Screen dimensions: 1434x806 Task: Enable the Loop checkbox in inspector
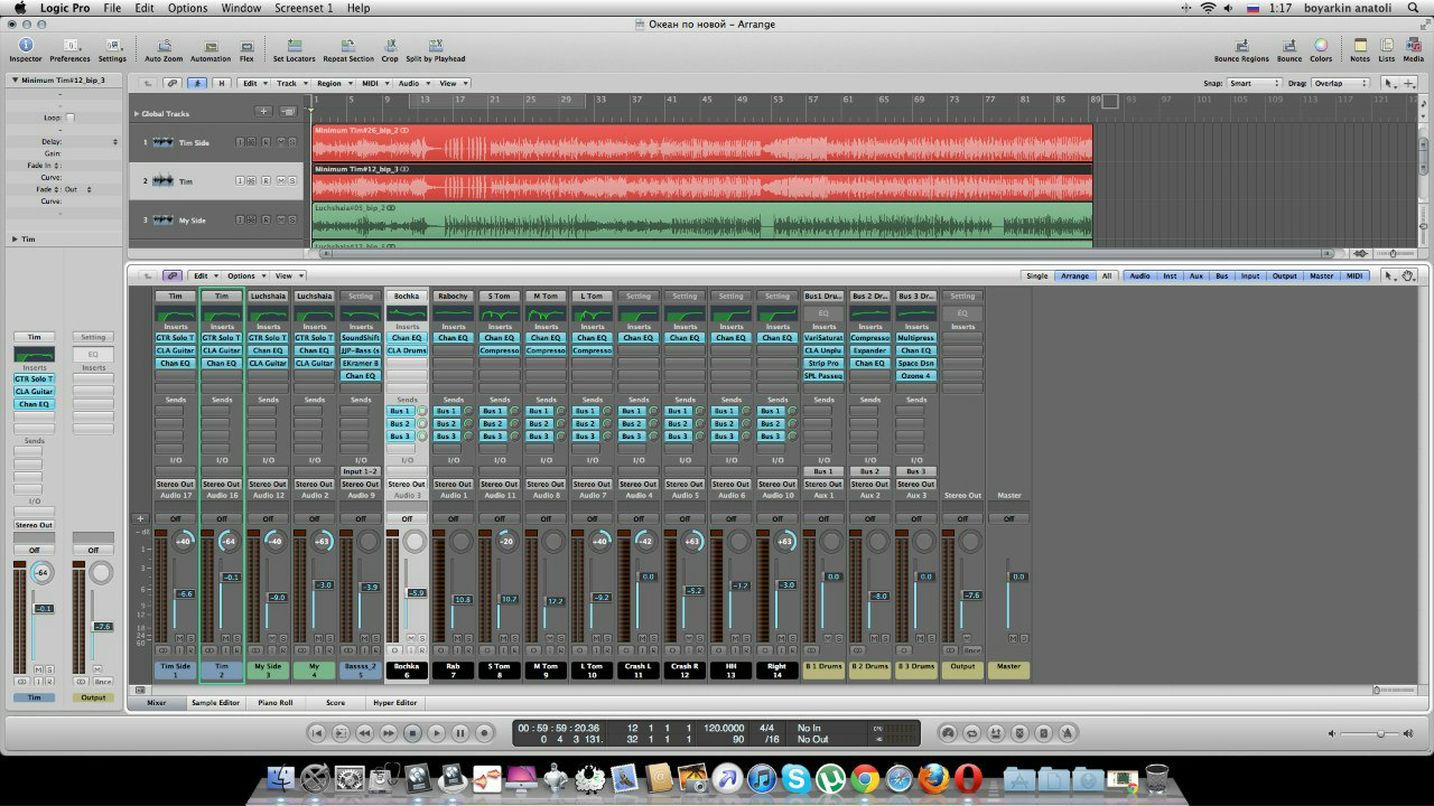pos(70,117)
